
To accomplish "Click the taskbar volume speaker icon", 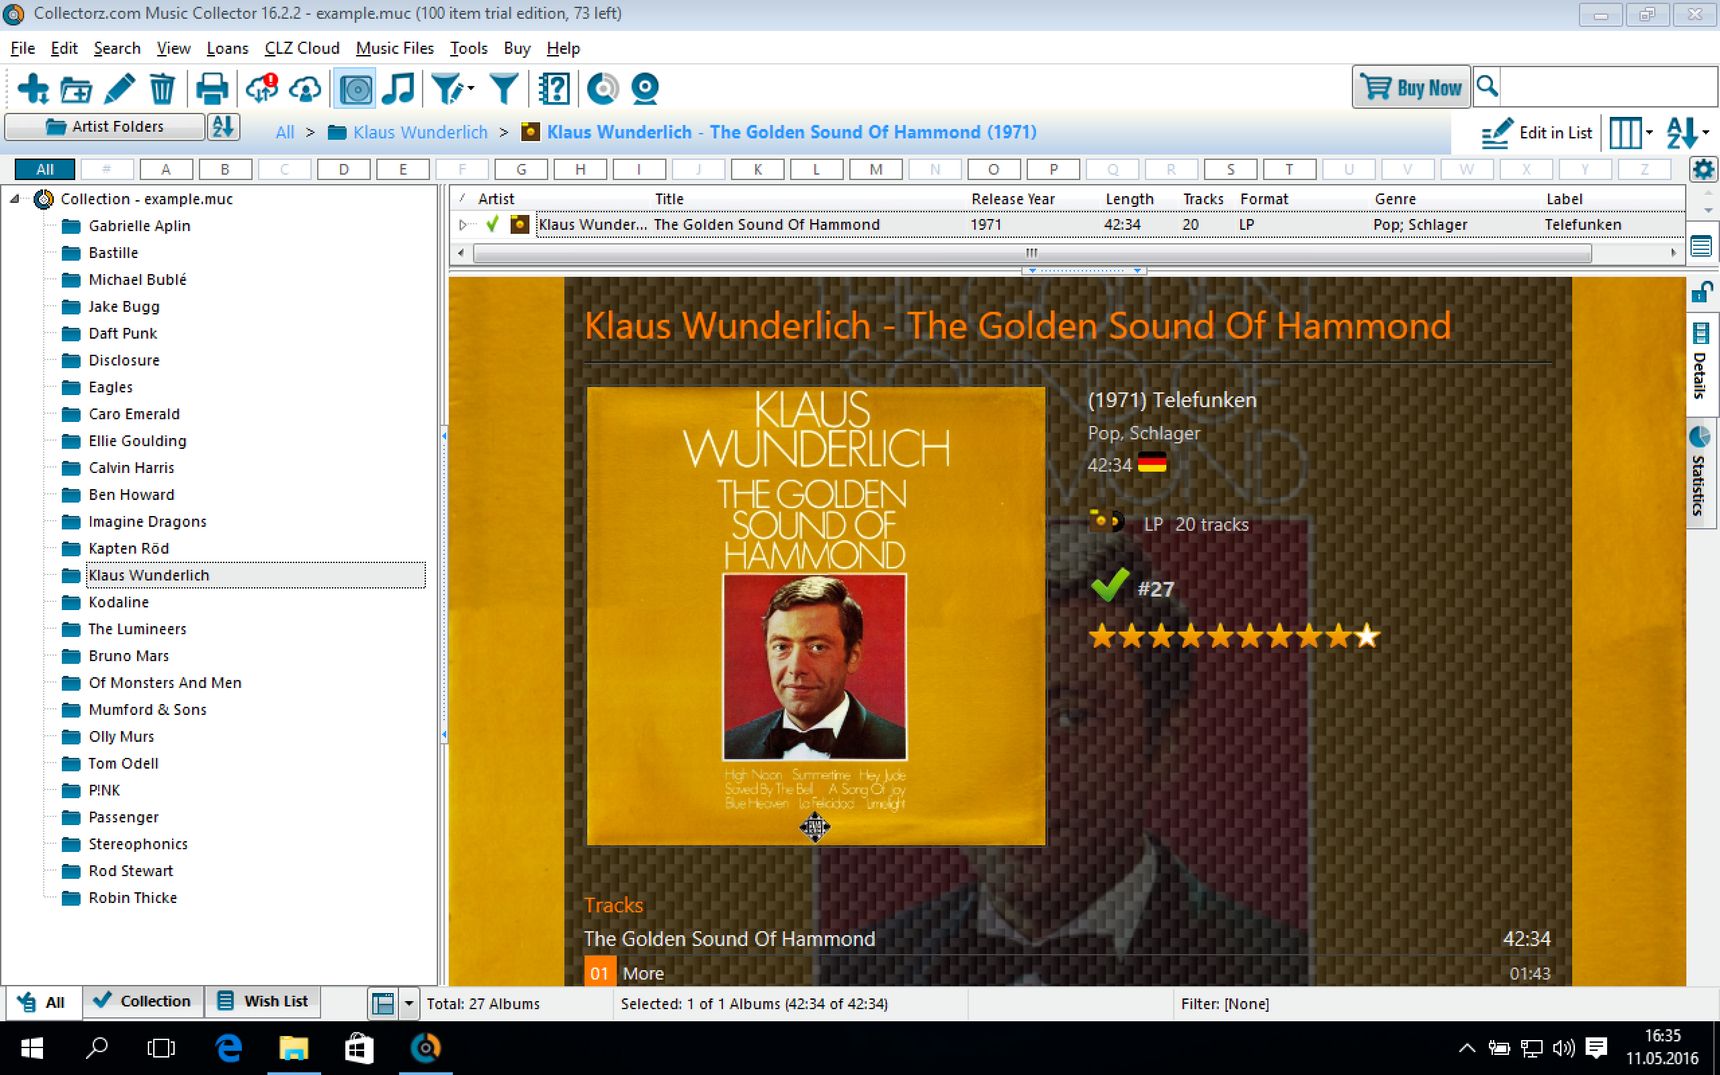I will click(x=1563, y=1048).
